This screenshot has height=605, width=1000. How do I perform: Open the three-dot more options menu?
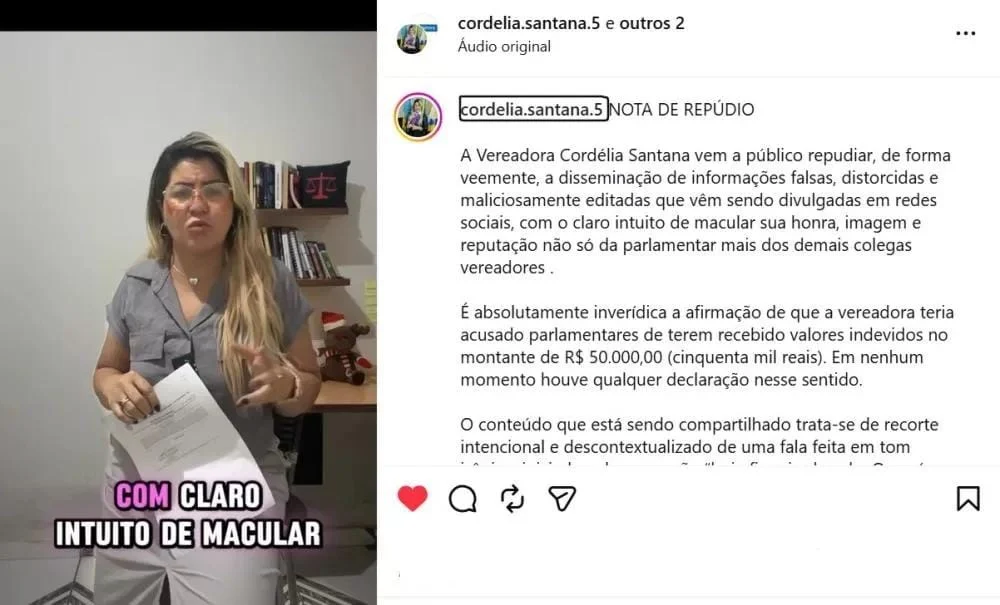966,33
